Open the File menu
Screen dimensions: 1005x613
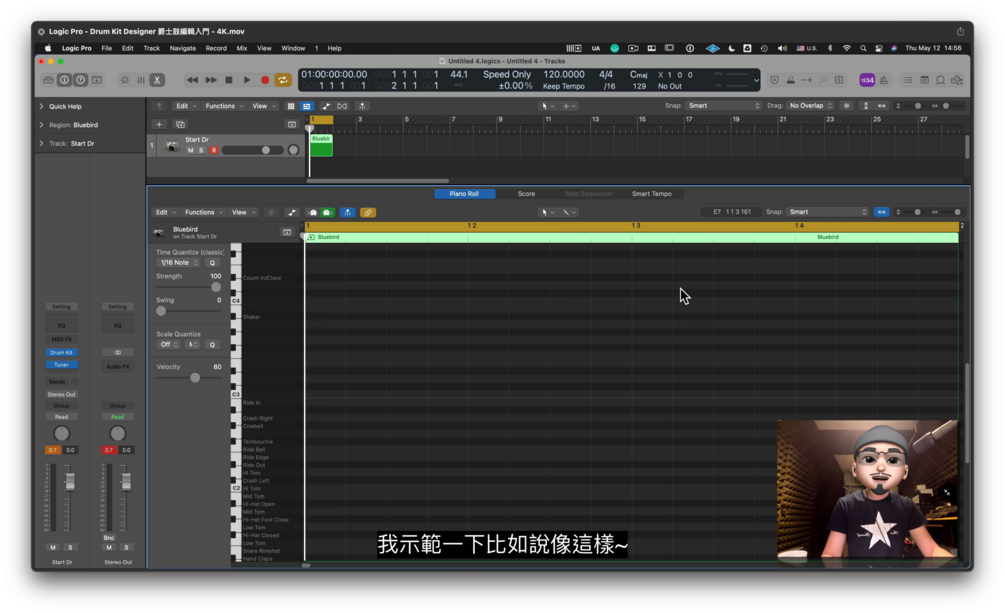pos(106,48)
